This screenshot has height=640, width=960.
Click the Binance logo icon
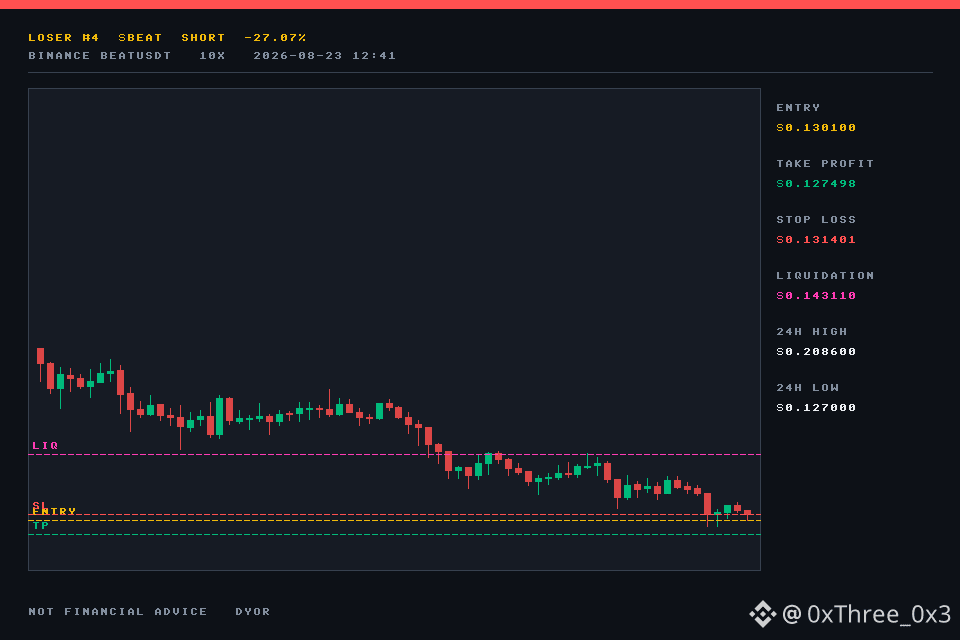pos(762,614)
